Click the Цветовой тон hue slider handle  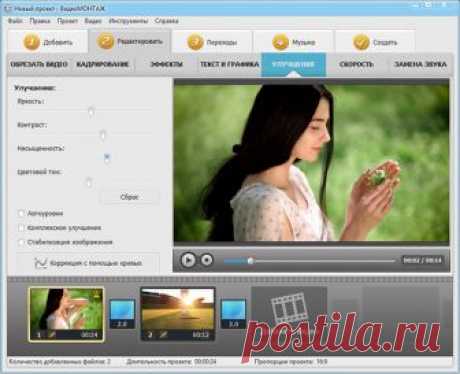[x=89, y=182]
